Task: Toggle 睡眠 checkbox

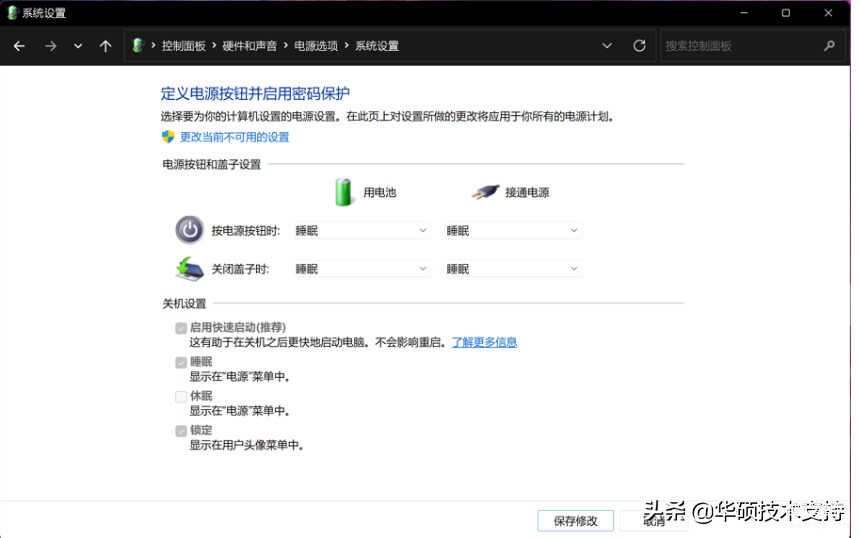Action: point(181,363)
